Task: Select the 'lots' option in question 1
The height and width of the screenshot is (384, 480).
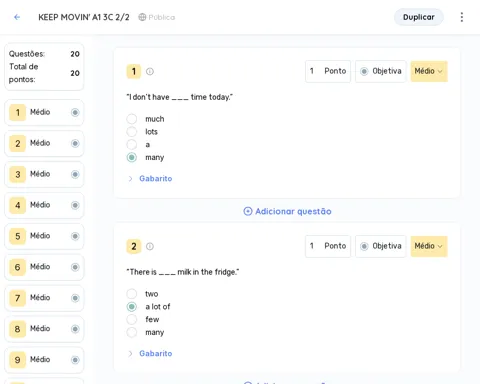Action: coord(132,132)
